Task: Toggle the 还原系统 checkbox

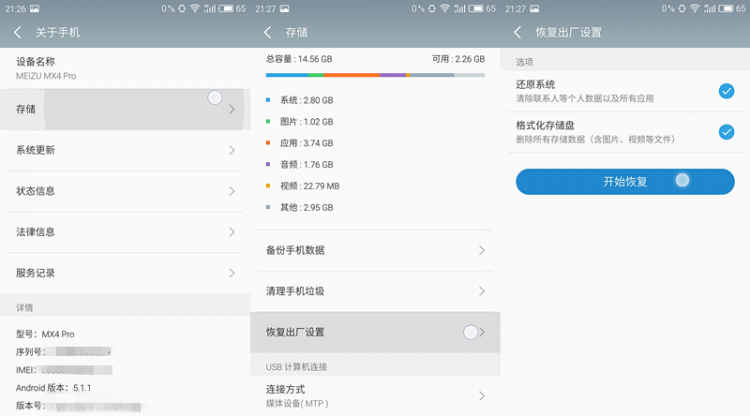Action: [x=726, y=91]
